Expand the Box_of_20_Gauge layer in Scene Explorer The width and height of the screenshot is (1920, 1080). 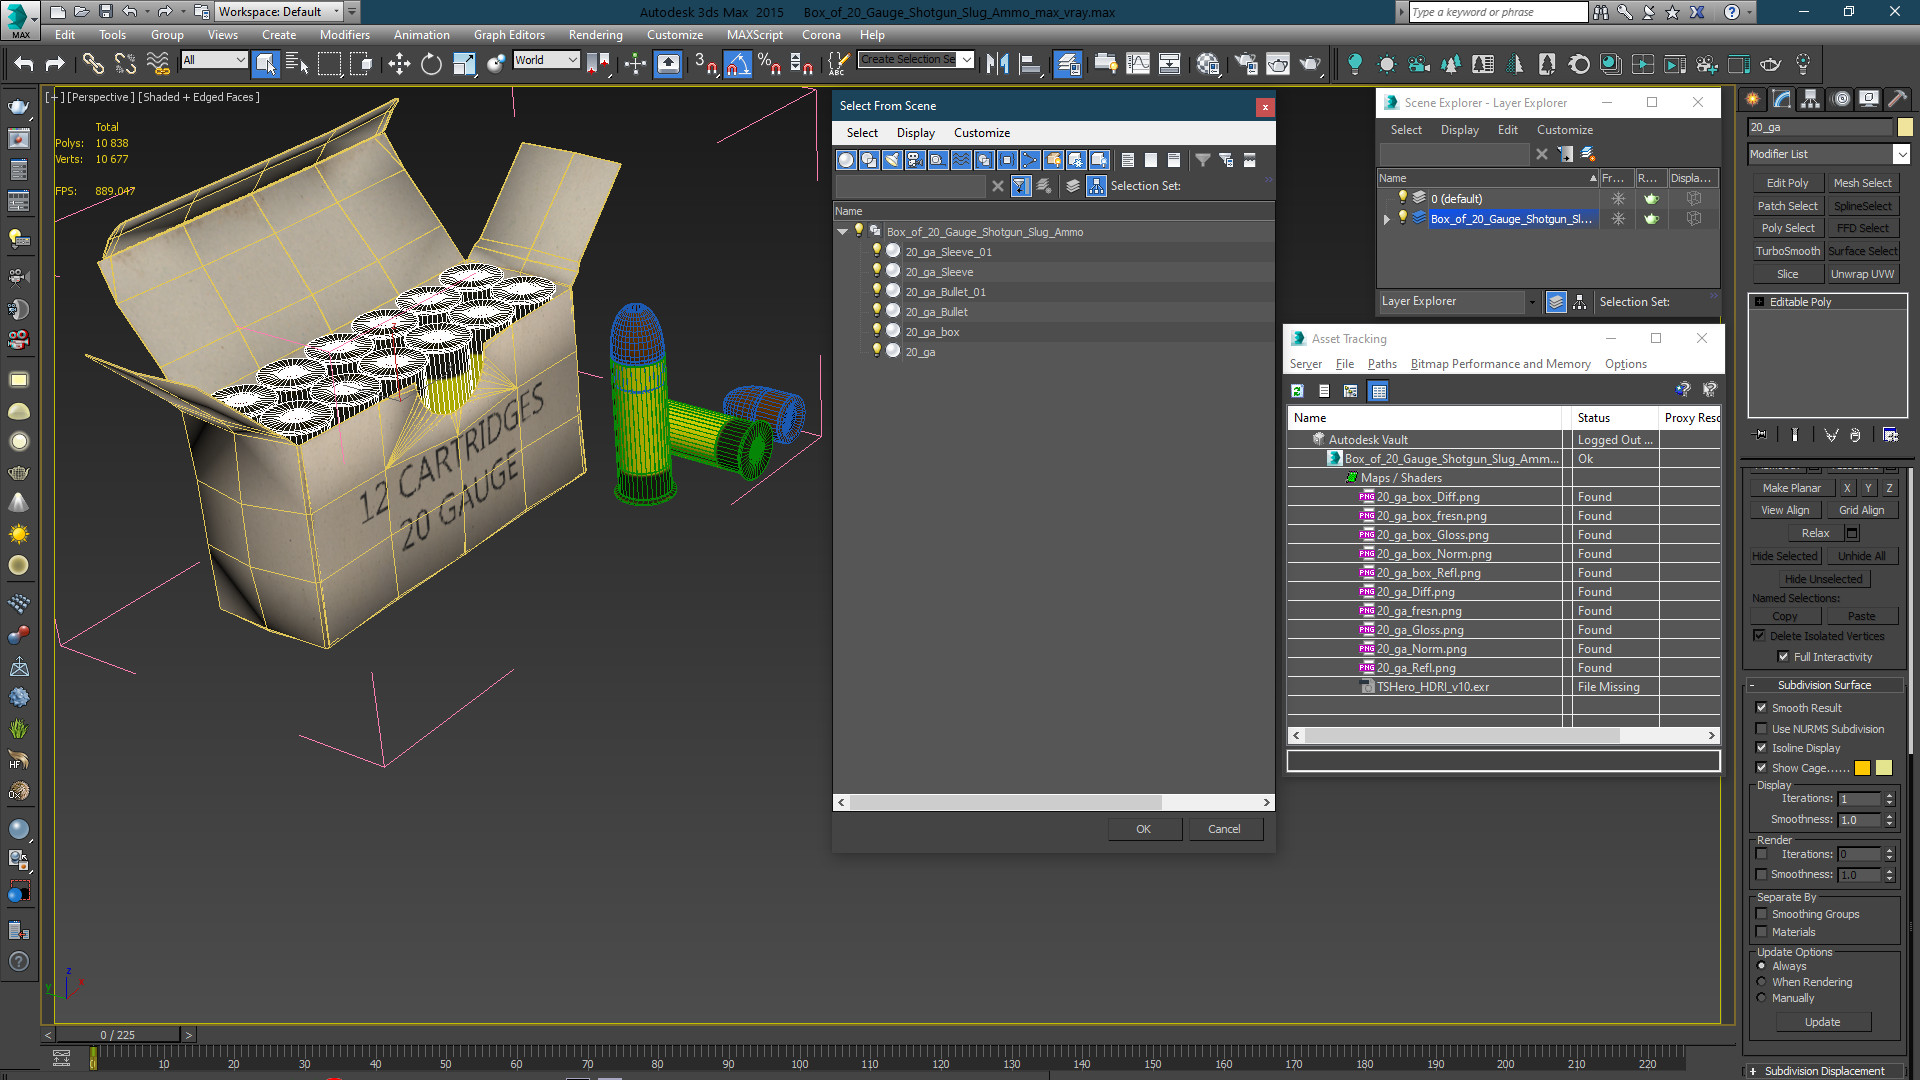1387,219
